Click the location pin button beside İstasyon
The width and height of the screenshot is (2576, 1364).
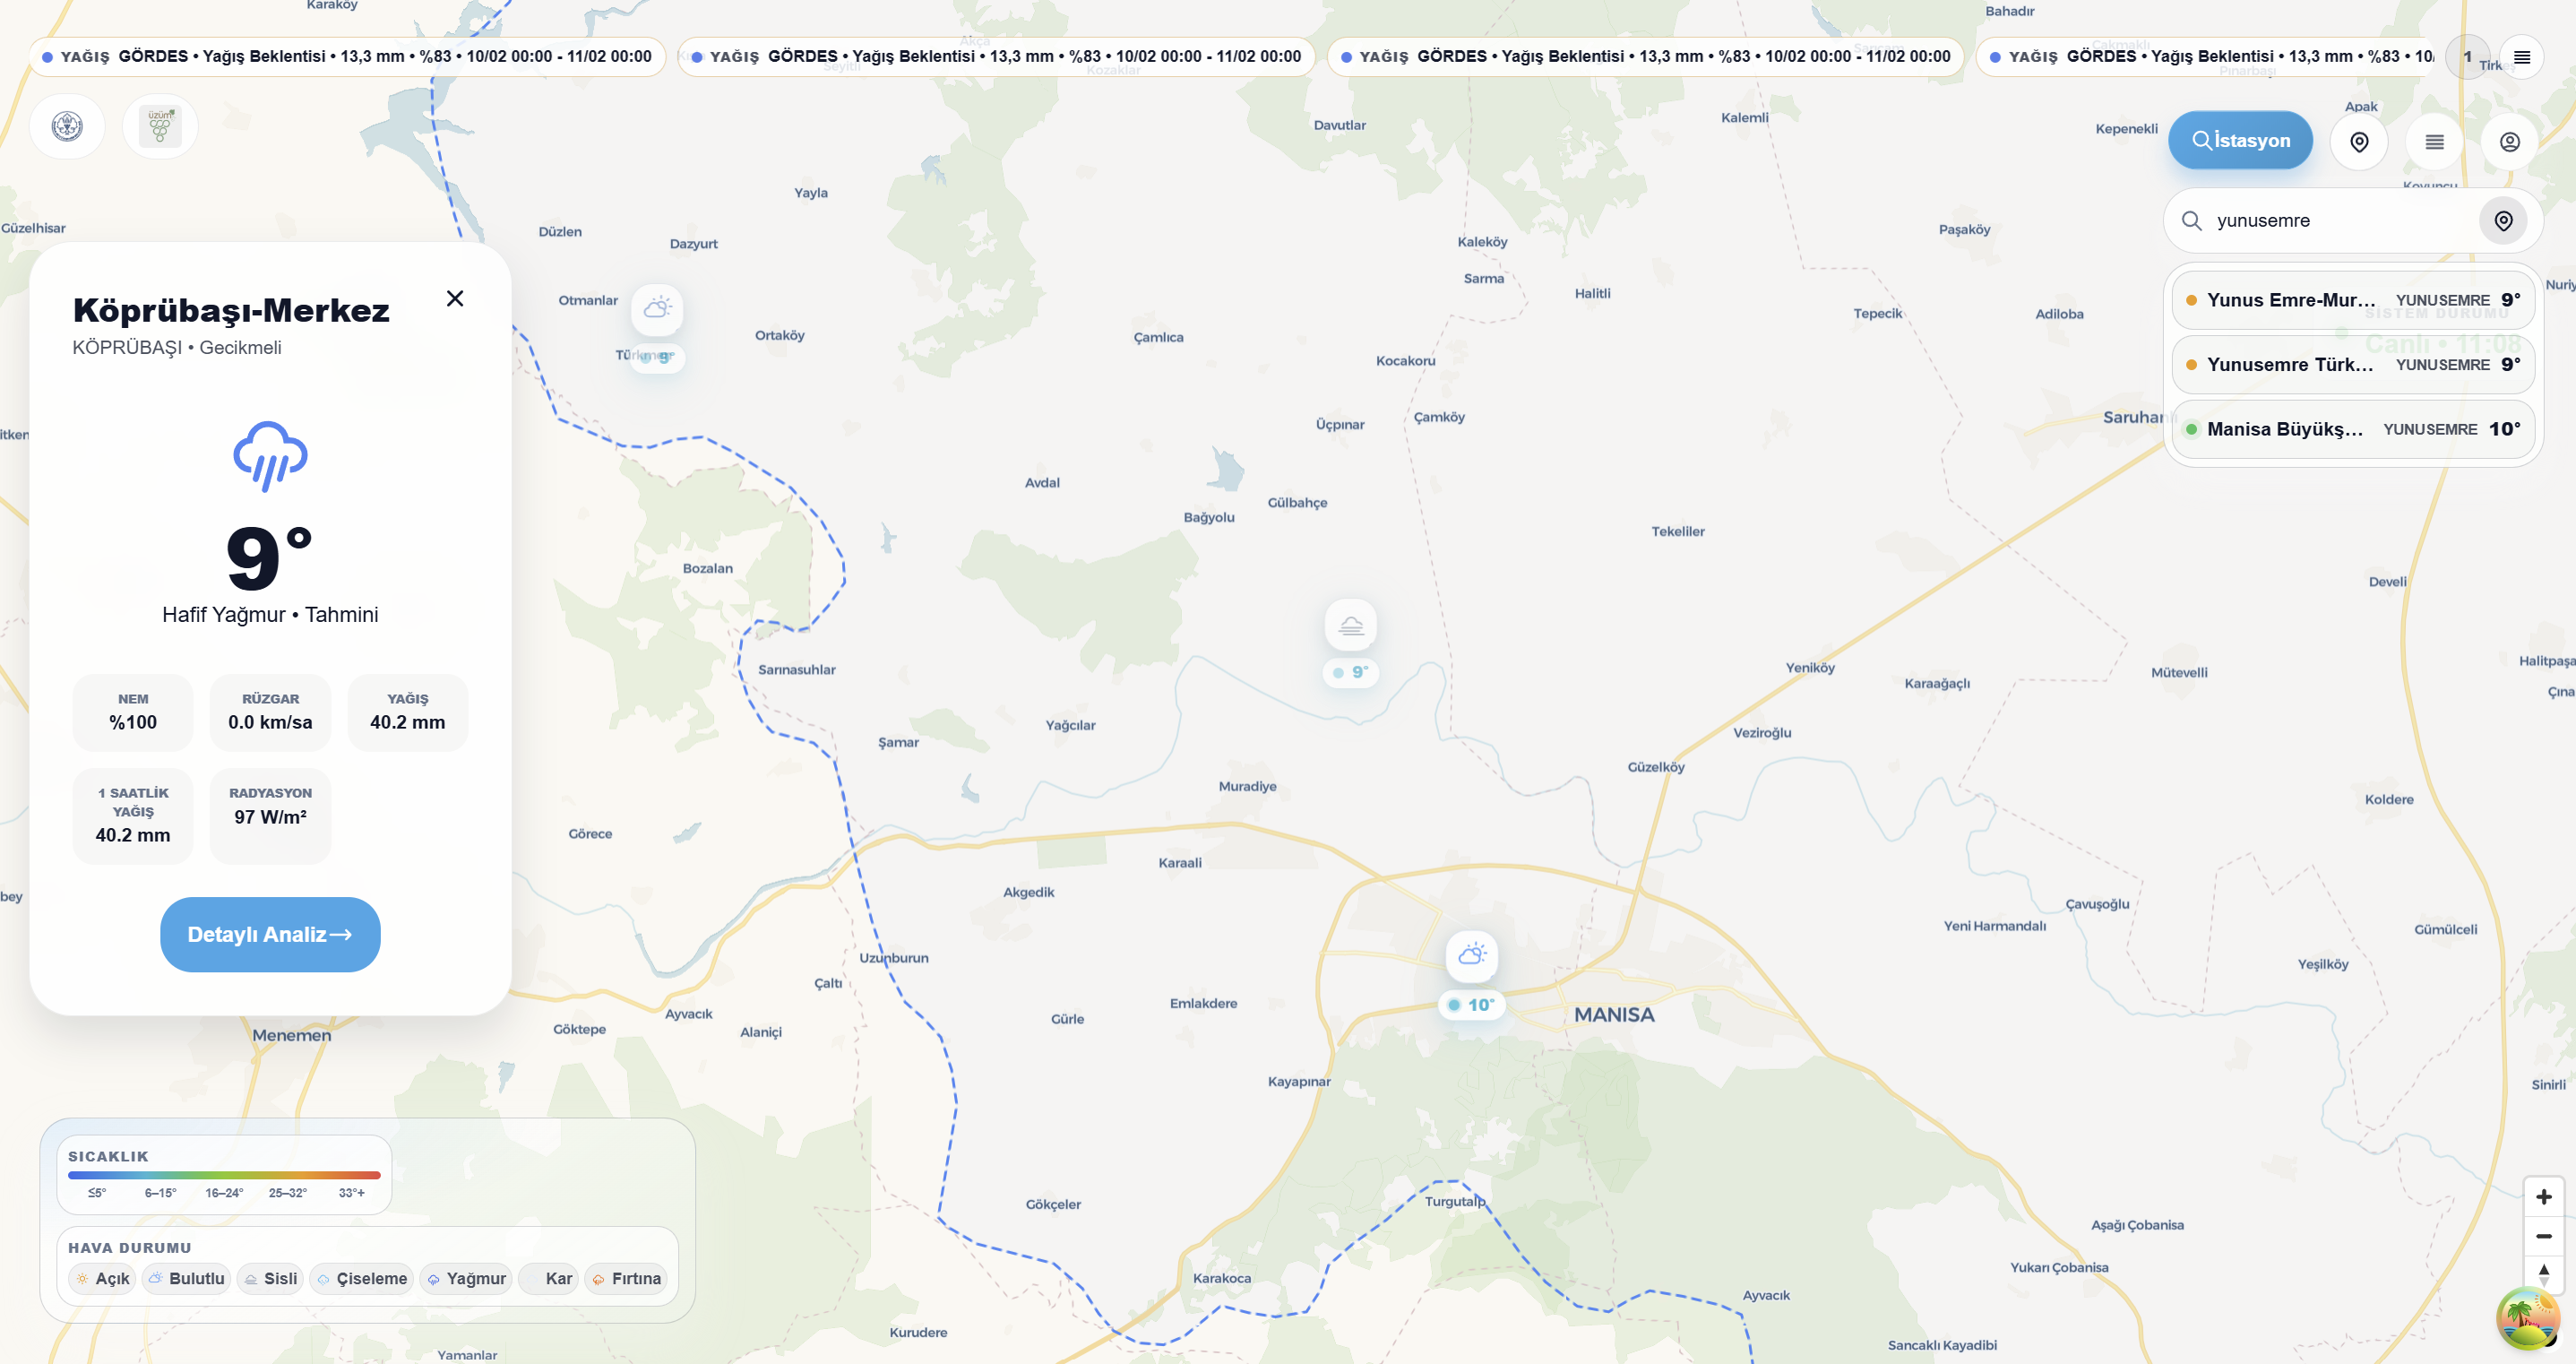[x=2359, y=142]
